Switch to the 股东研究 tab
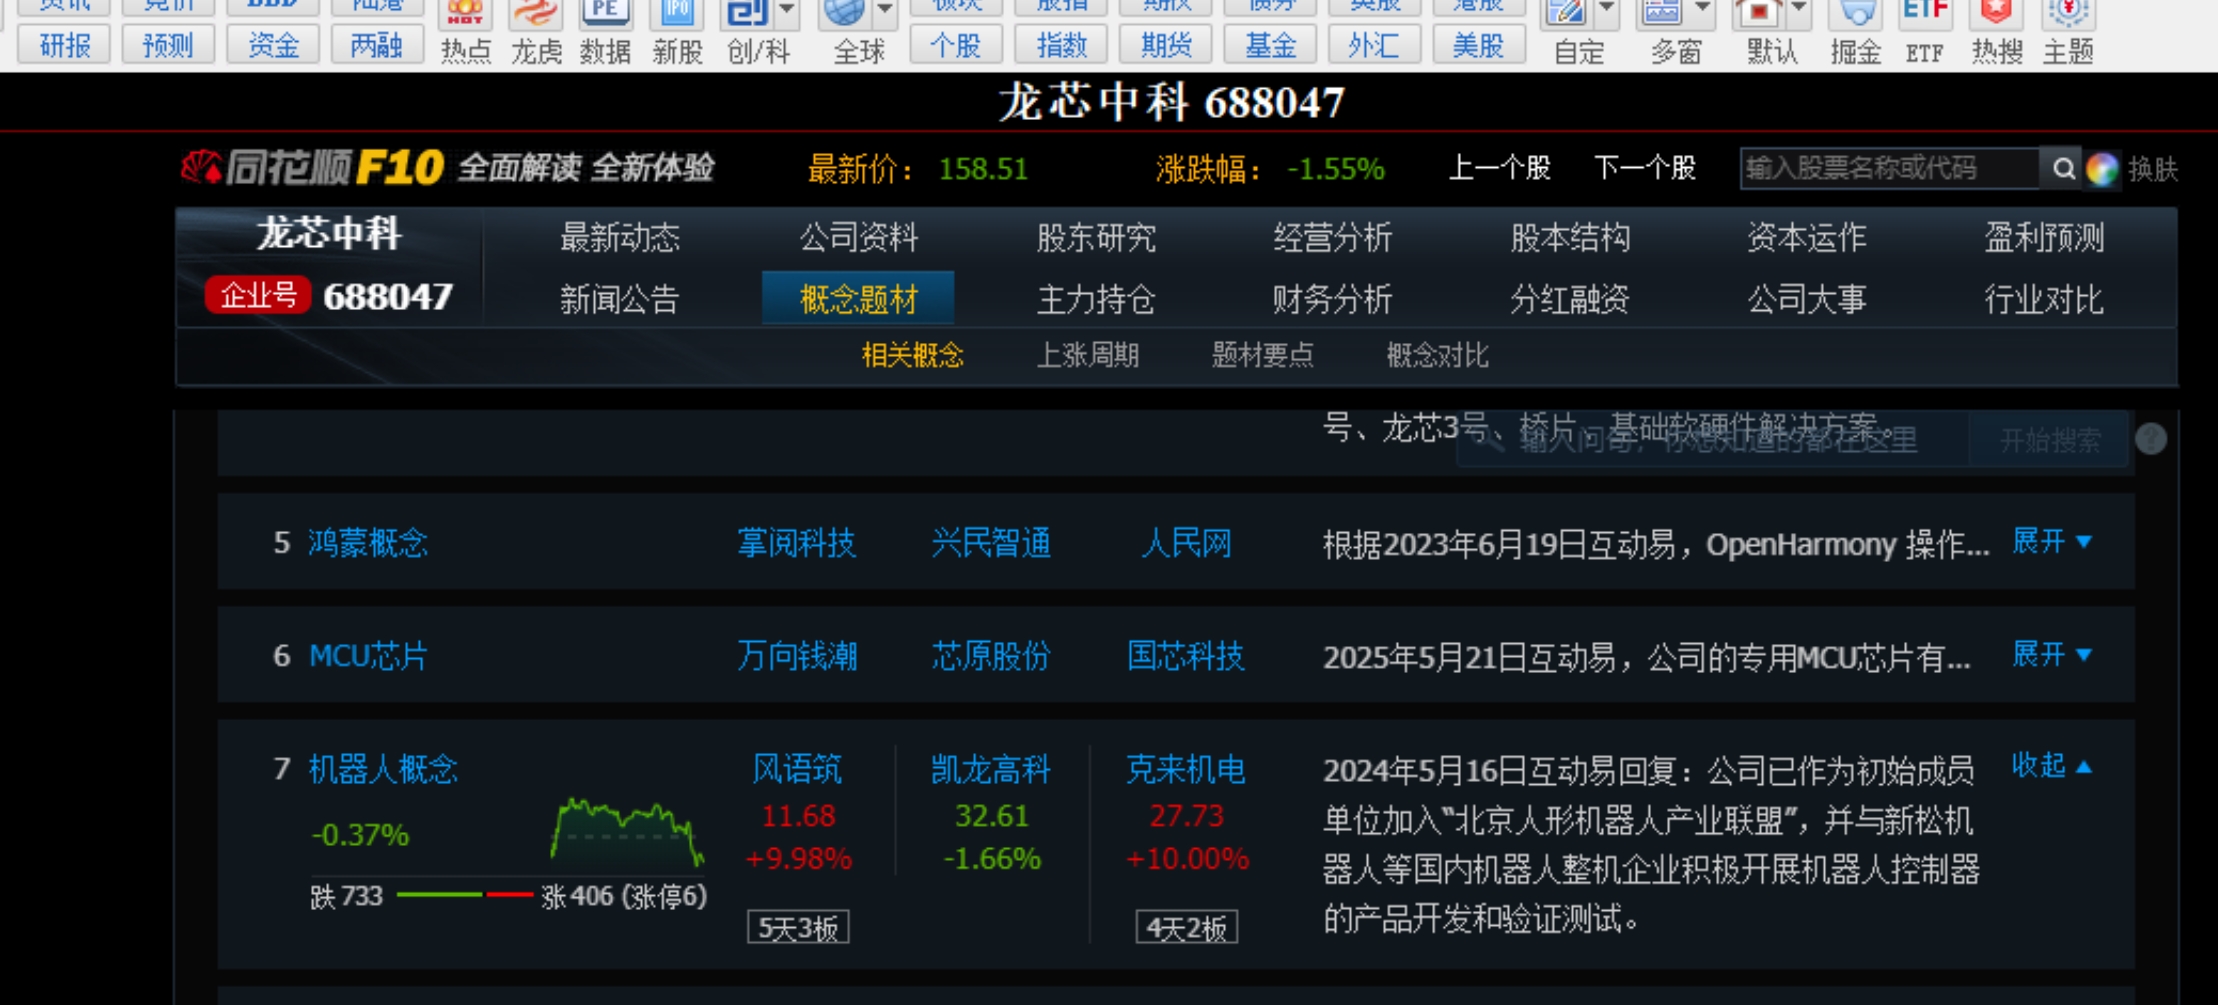This screenshot has width=2218, height=1005. (1096, 238)
